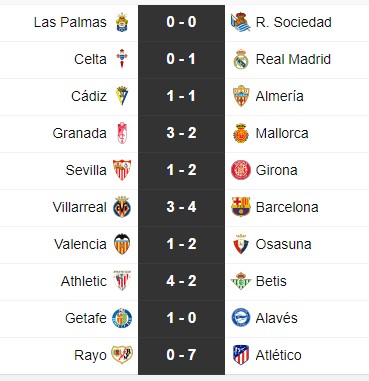The width and height of the screenshot is (369, 381).
Task: Select the Barcelona club badge
Action: click(241, 207)
